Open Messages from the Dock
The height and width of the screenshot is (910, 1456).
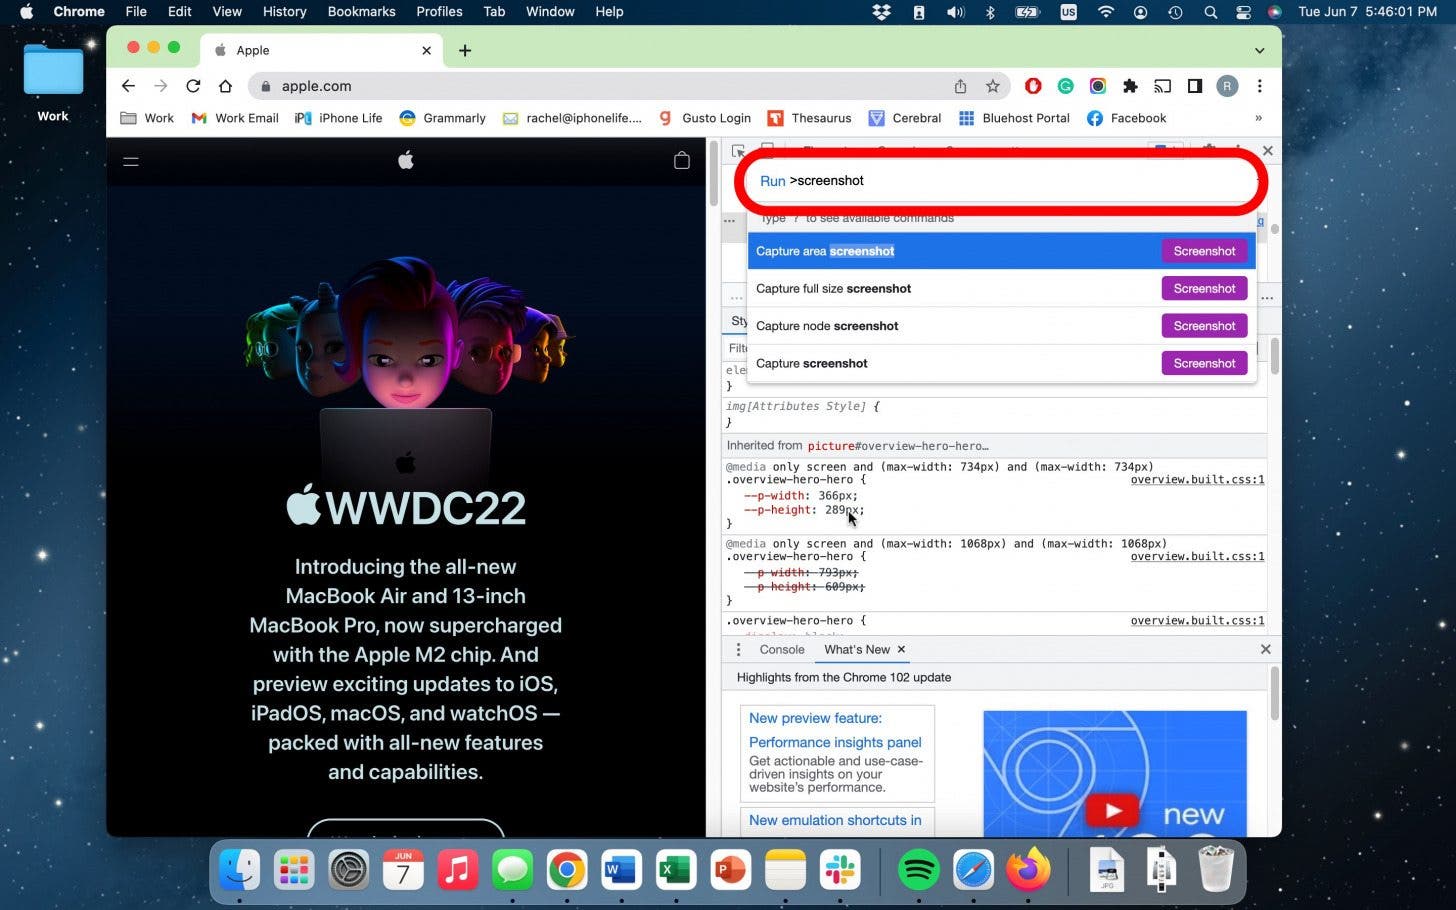point(512,870)
